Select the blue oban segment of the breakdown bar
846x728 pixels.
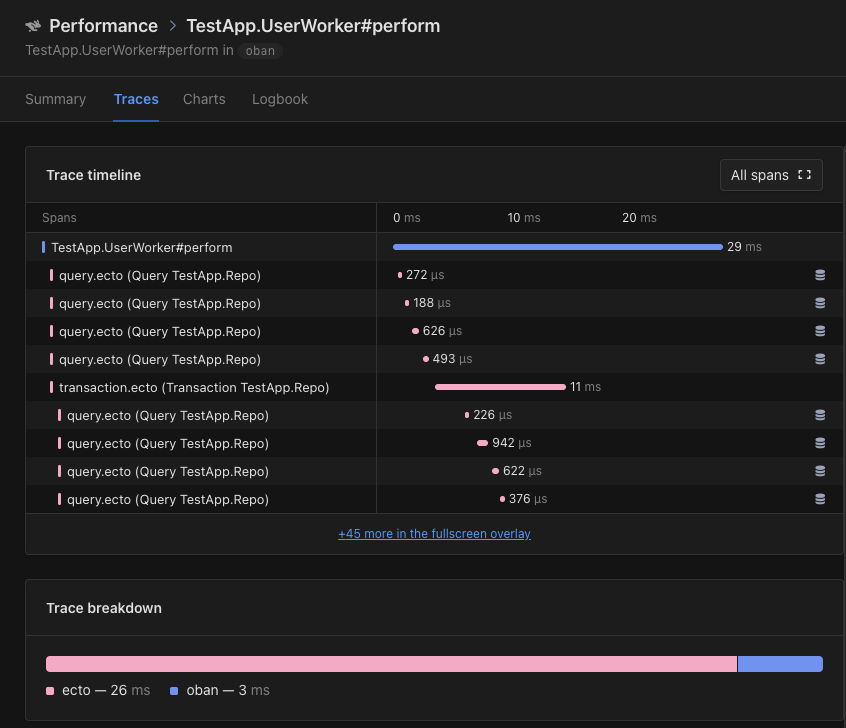pyautogui.click(x=780, y=664)
